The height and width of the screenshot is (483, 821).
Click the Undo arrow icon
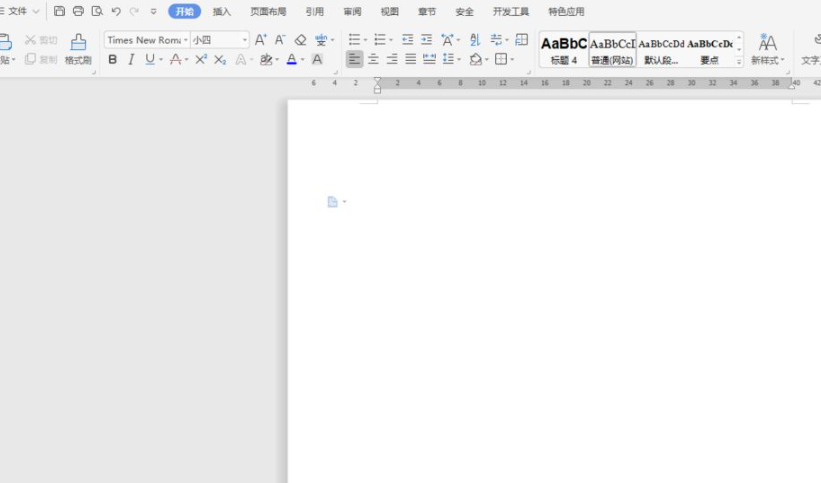coord(116,11)
